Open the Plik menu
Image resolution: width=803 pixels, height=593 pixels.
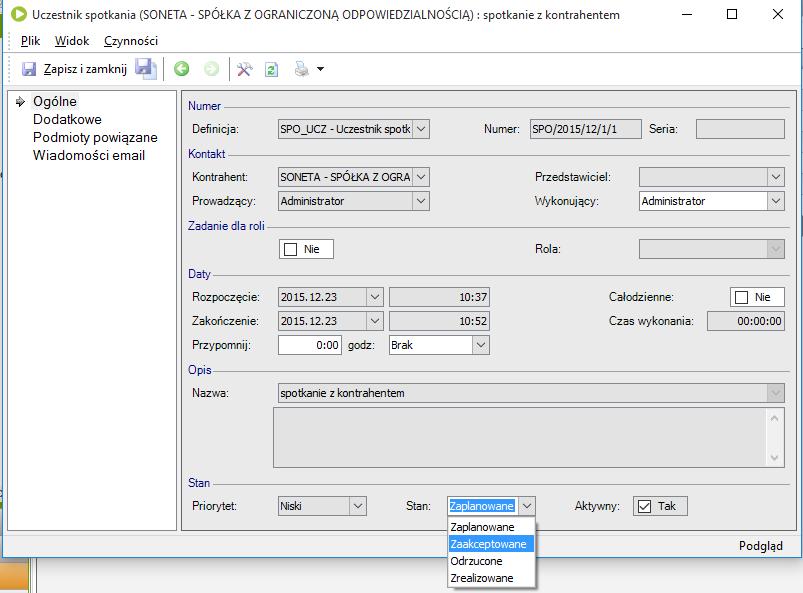click(x=30, y=41)
